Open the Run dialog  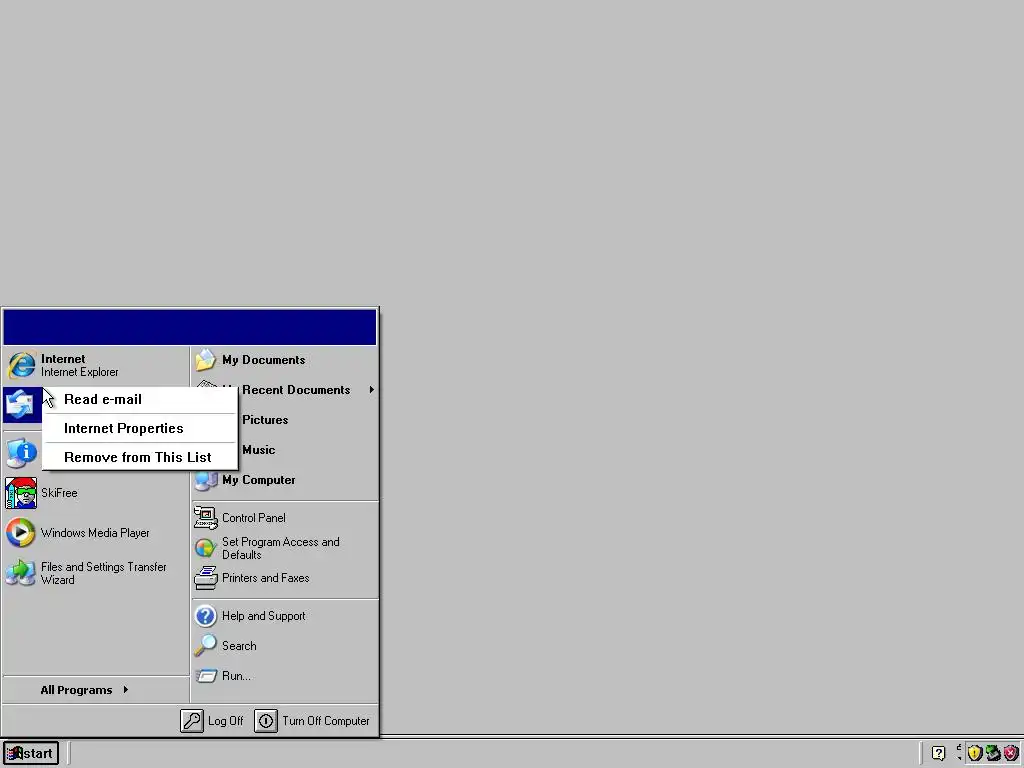285,676
